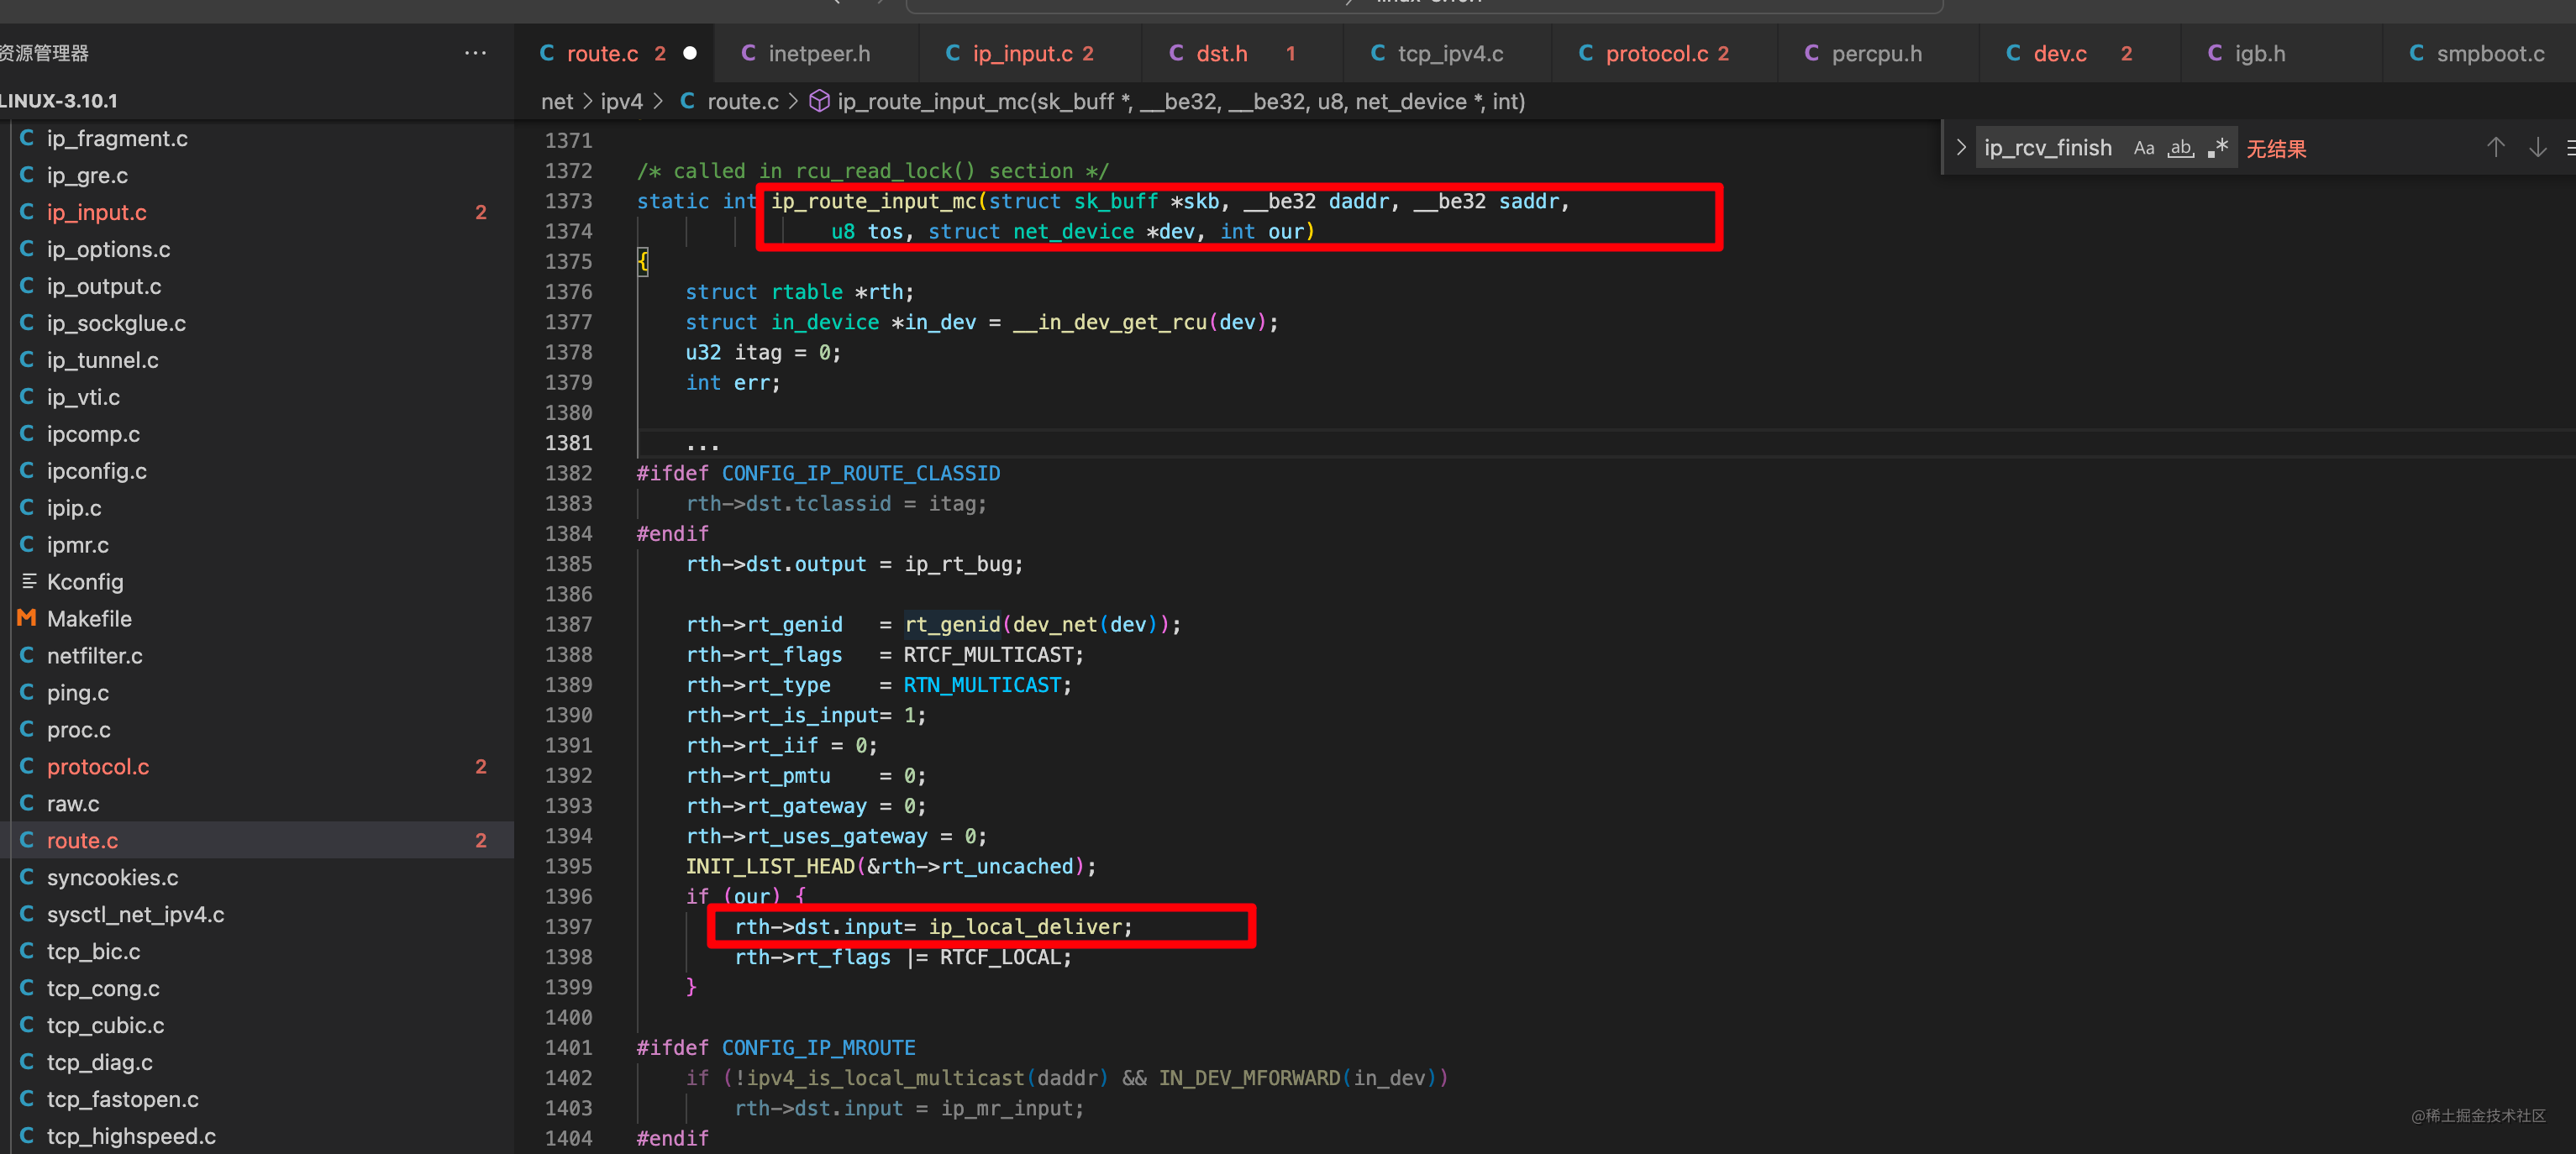Click ipv4 breadcrumb segment
This screenshot has height=1154, width=2576.
click(621, 102)
